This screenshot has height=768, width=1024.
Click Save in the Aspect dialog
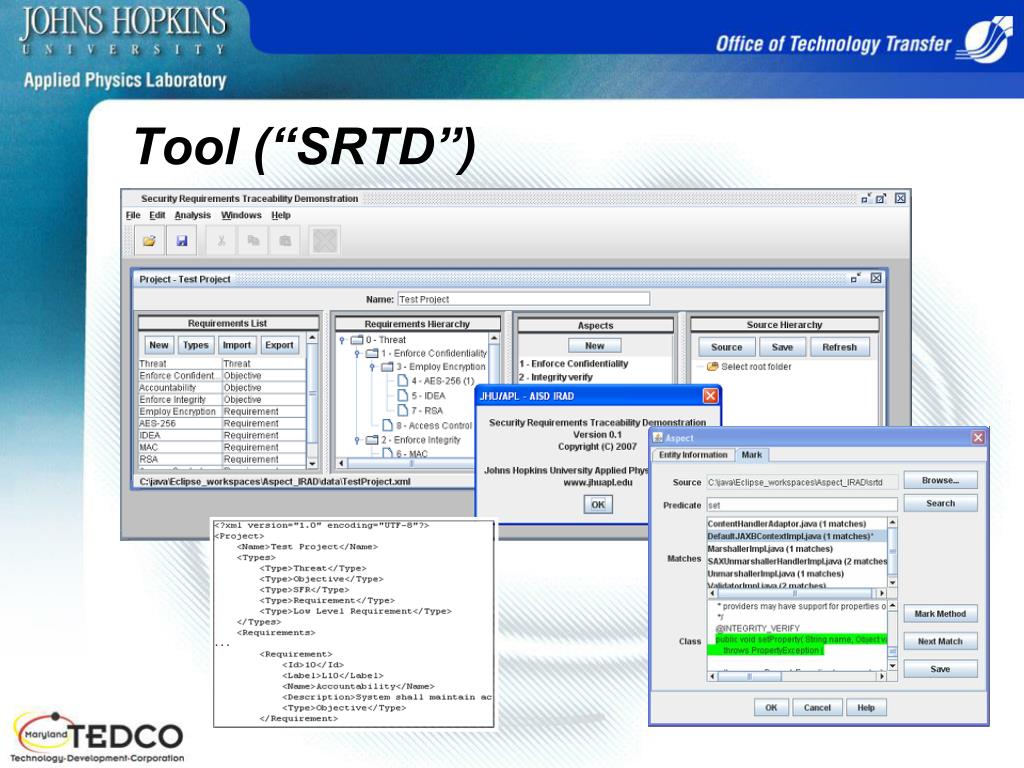940,669
